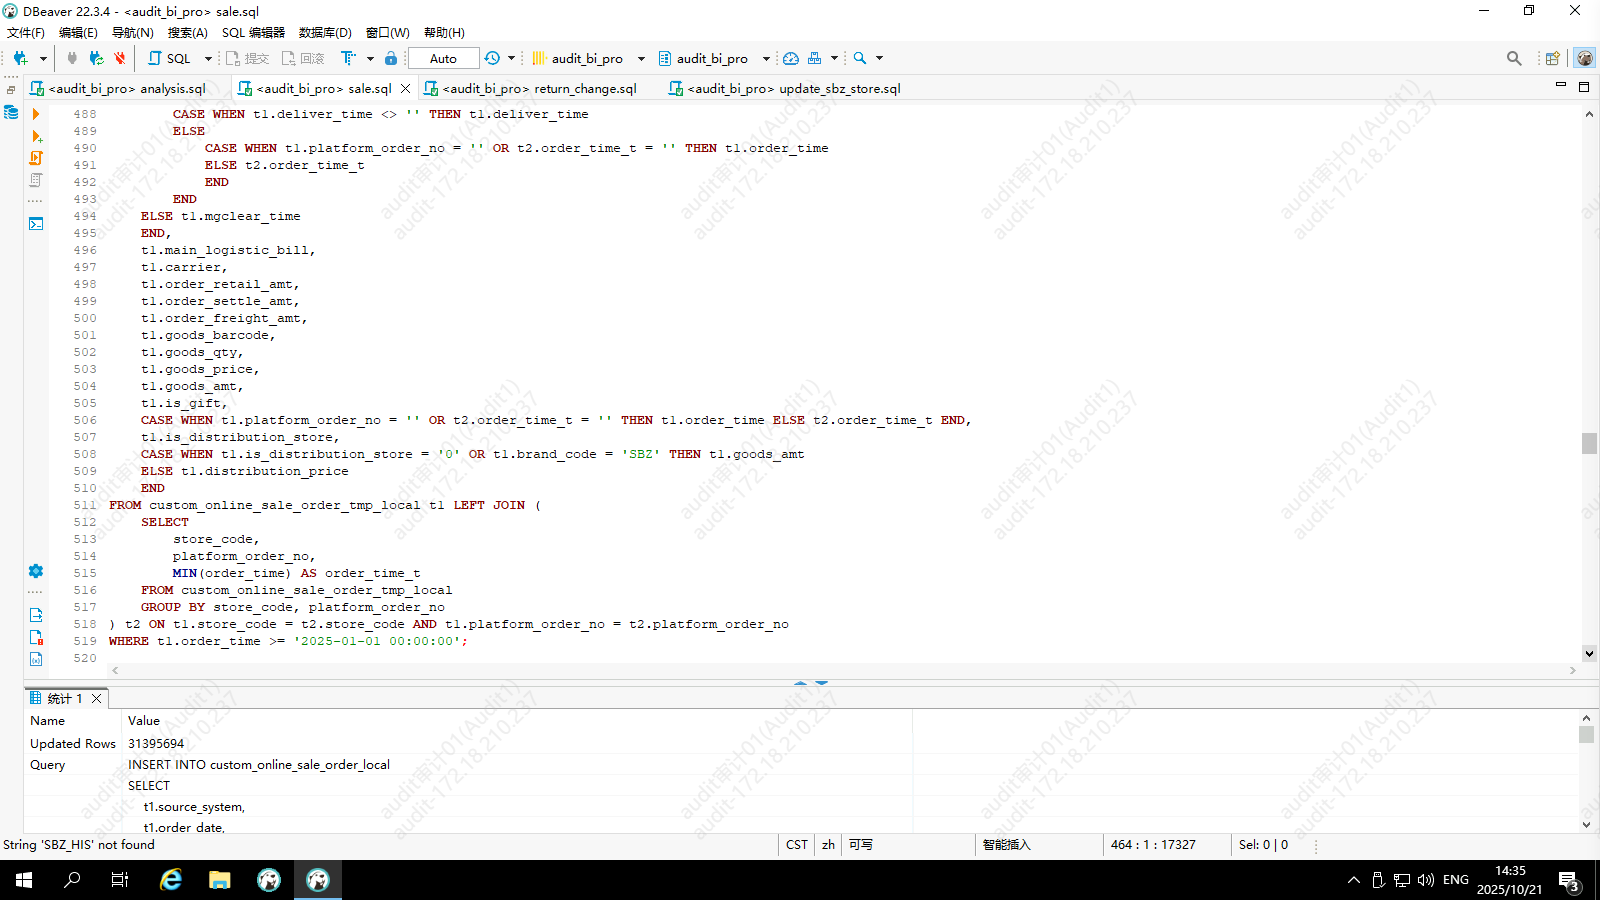Screen dimensions: 1600x900
Task: Close the 统计 1 results tab
Action: [97, 699]
